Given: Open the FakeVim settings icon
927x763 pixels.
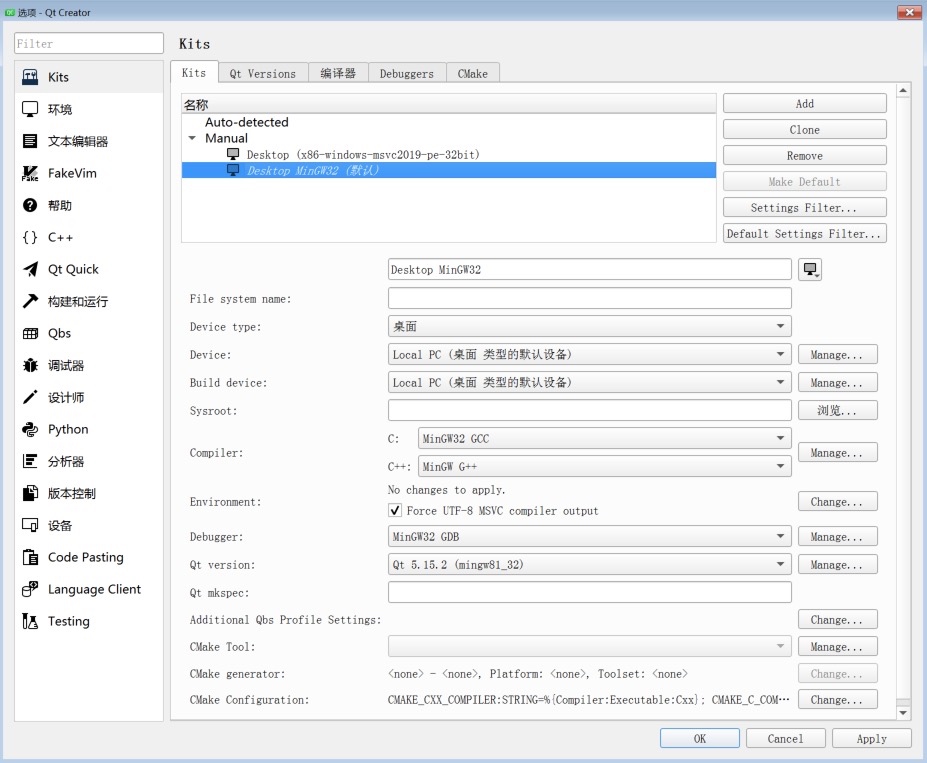Looking at the screenshot, I should point(30,173).
